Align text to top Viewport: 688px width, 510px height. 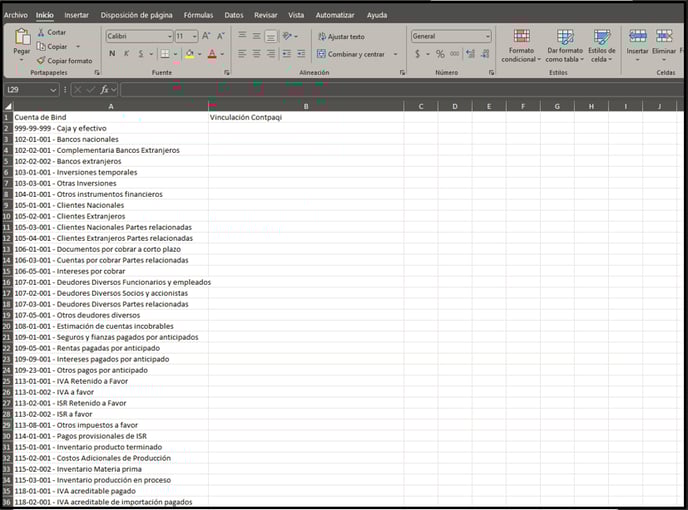(x=242, y=36)
